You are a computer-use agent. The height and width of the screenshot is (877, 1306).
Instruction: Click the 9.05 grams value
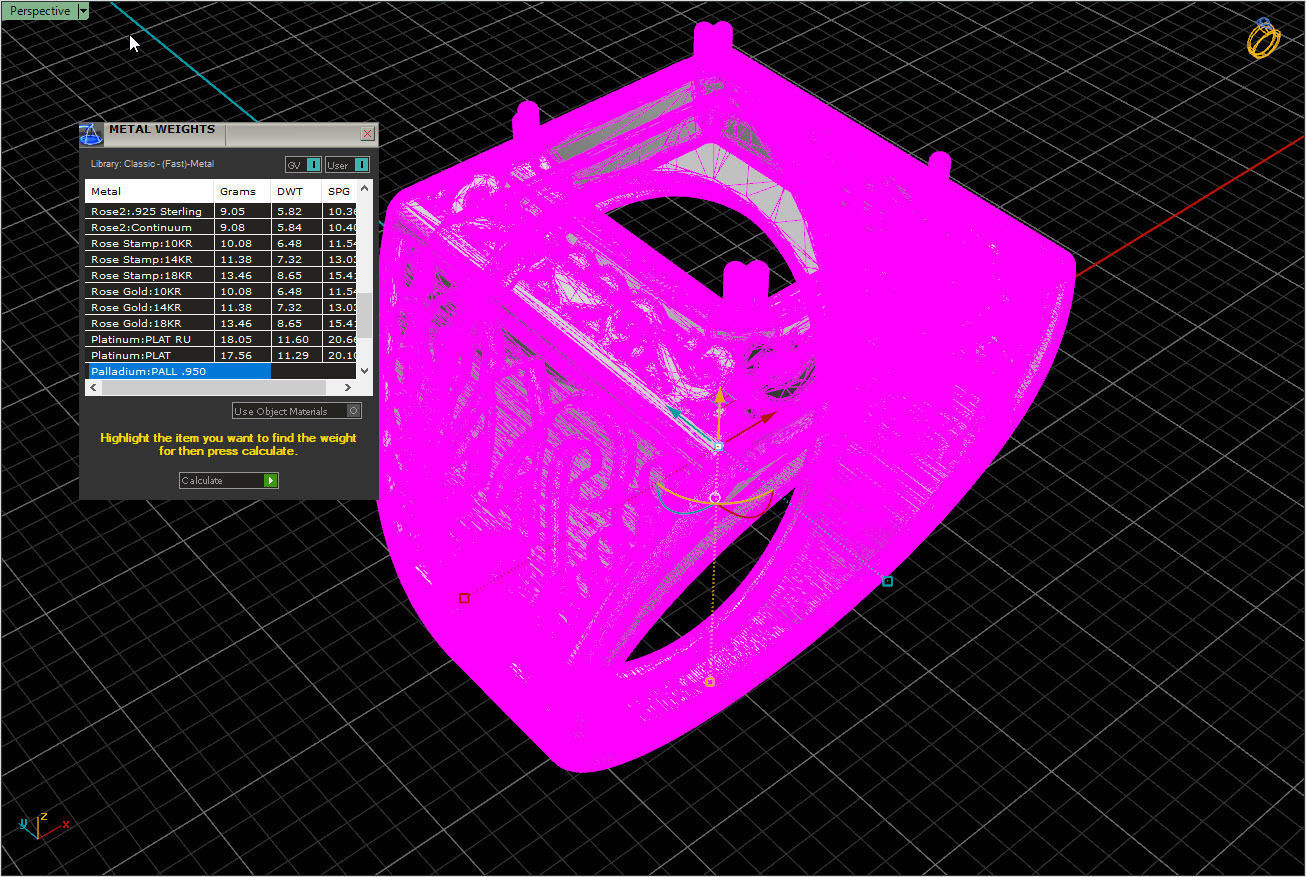tap(232, 211)
